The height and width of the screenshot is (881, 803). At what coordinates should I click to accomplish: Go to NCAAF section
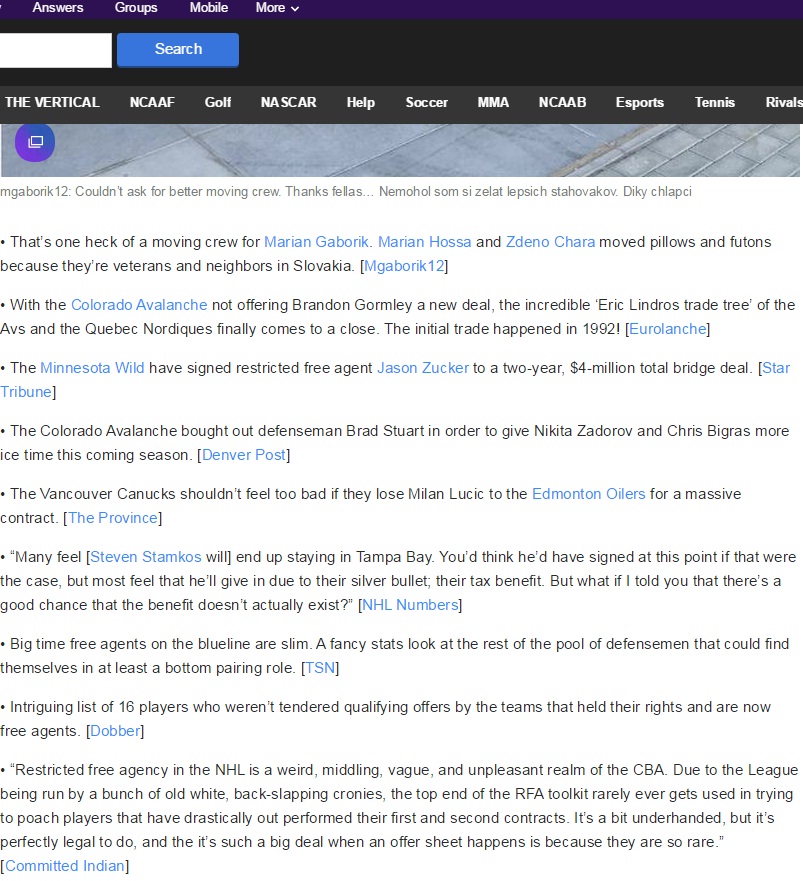point(152,102)
